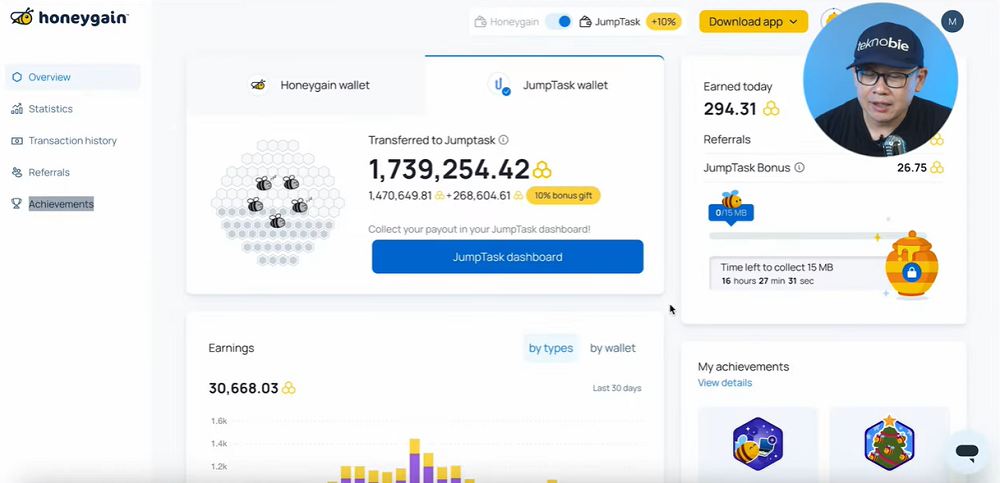This screenshot has height=483, width=1000.
Task: Click the Last 30 days label
Action: (x=617, y=388)
